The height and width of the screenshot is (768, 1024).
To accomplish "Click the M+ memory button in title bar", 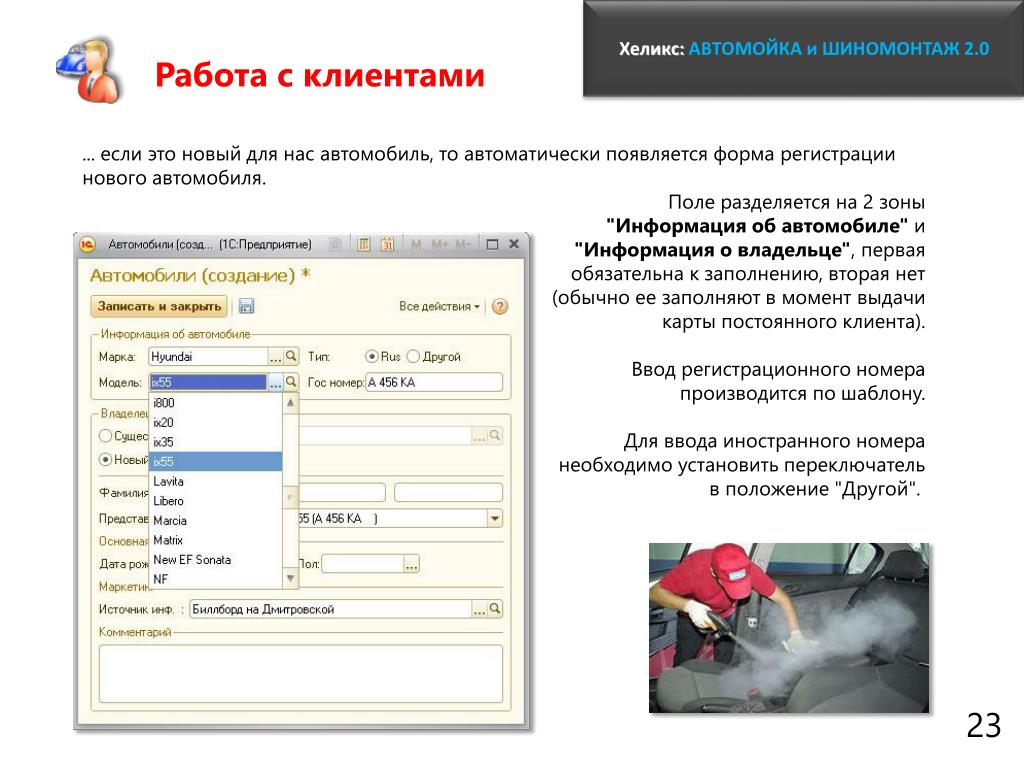I will (x=440, y=244).
